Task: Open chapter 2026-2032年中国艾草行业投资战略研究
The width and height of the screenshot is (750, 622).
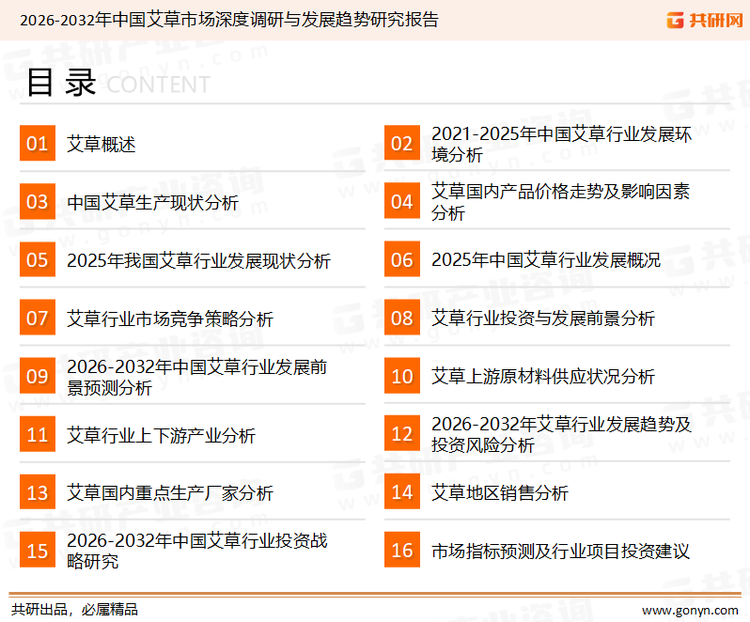Action: coord(197,551)
